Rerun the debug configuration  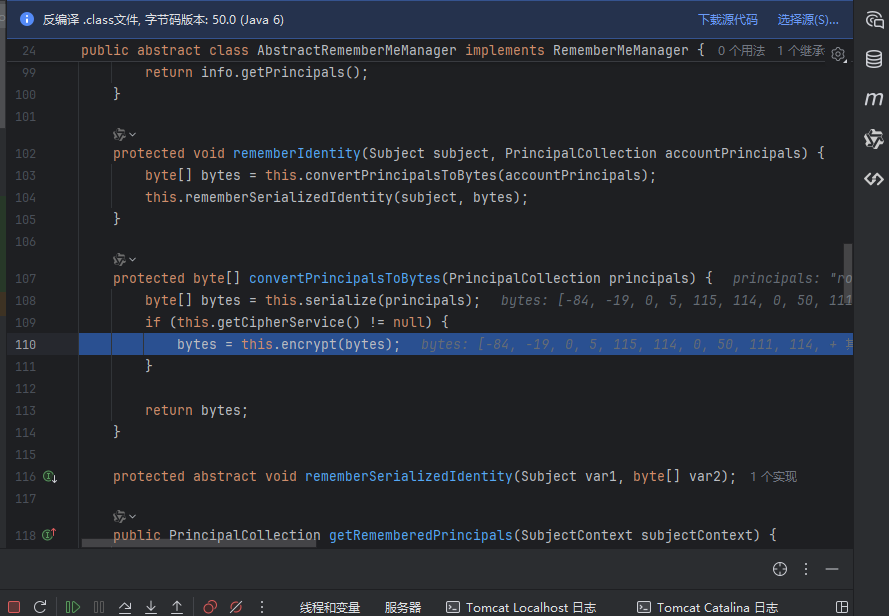[40, 607]
